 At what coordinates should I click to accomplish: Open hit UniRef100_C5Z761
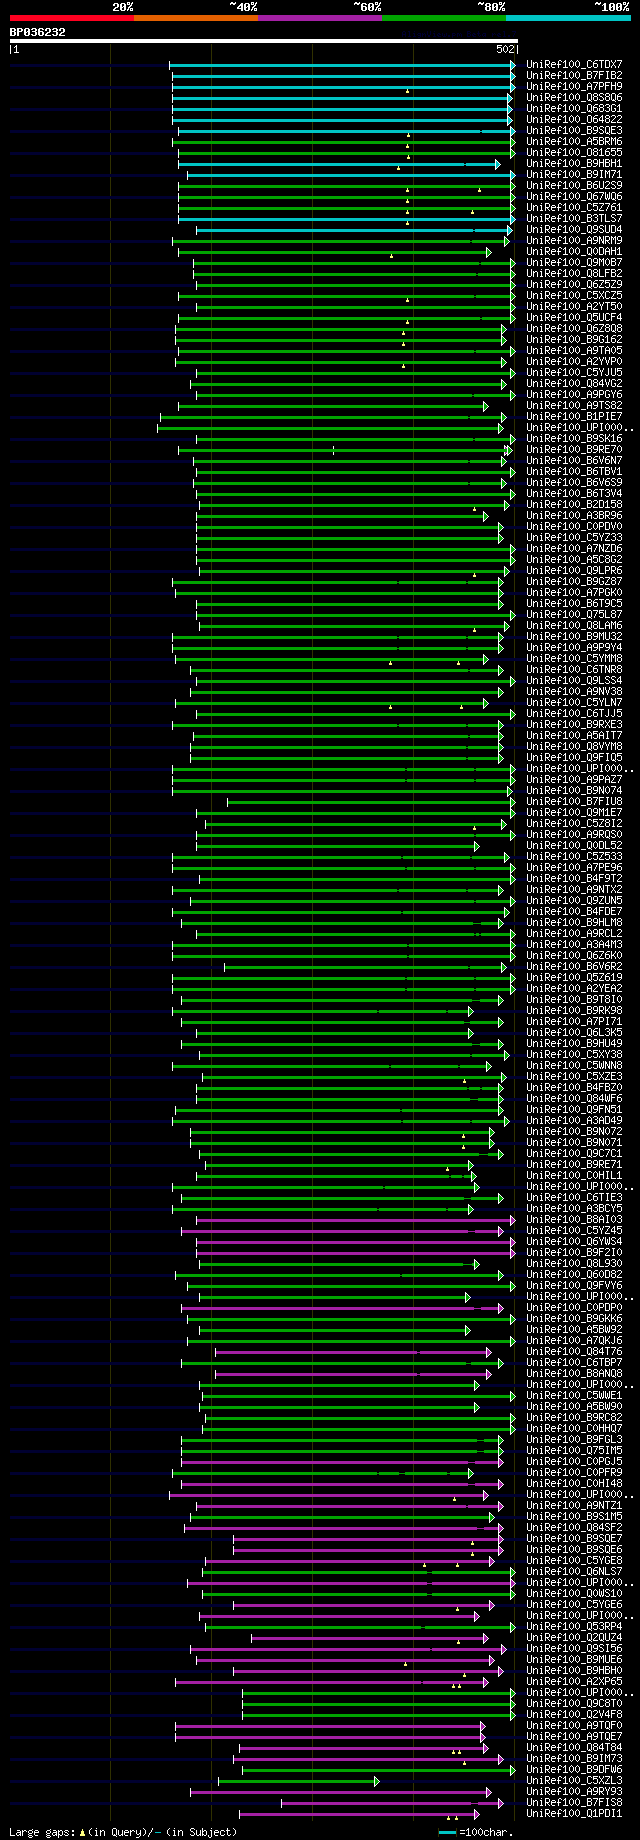[574, 207]
